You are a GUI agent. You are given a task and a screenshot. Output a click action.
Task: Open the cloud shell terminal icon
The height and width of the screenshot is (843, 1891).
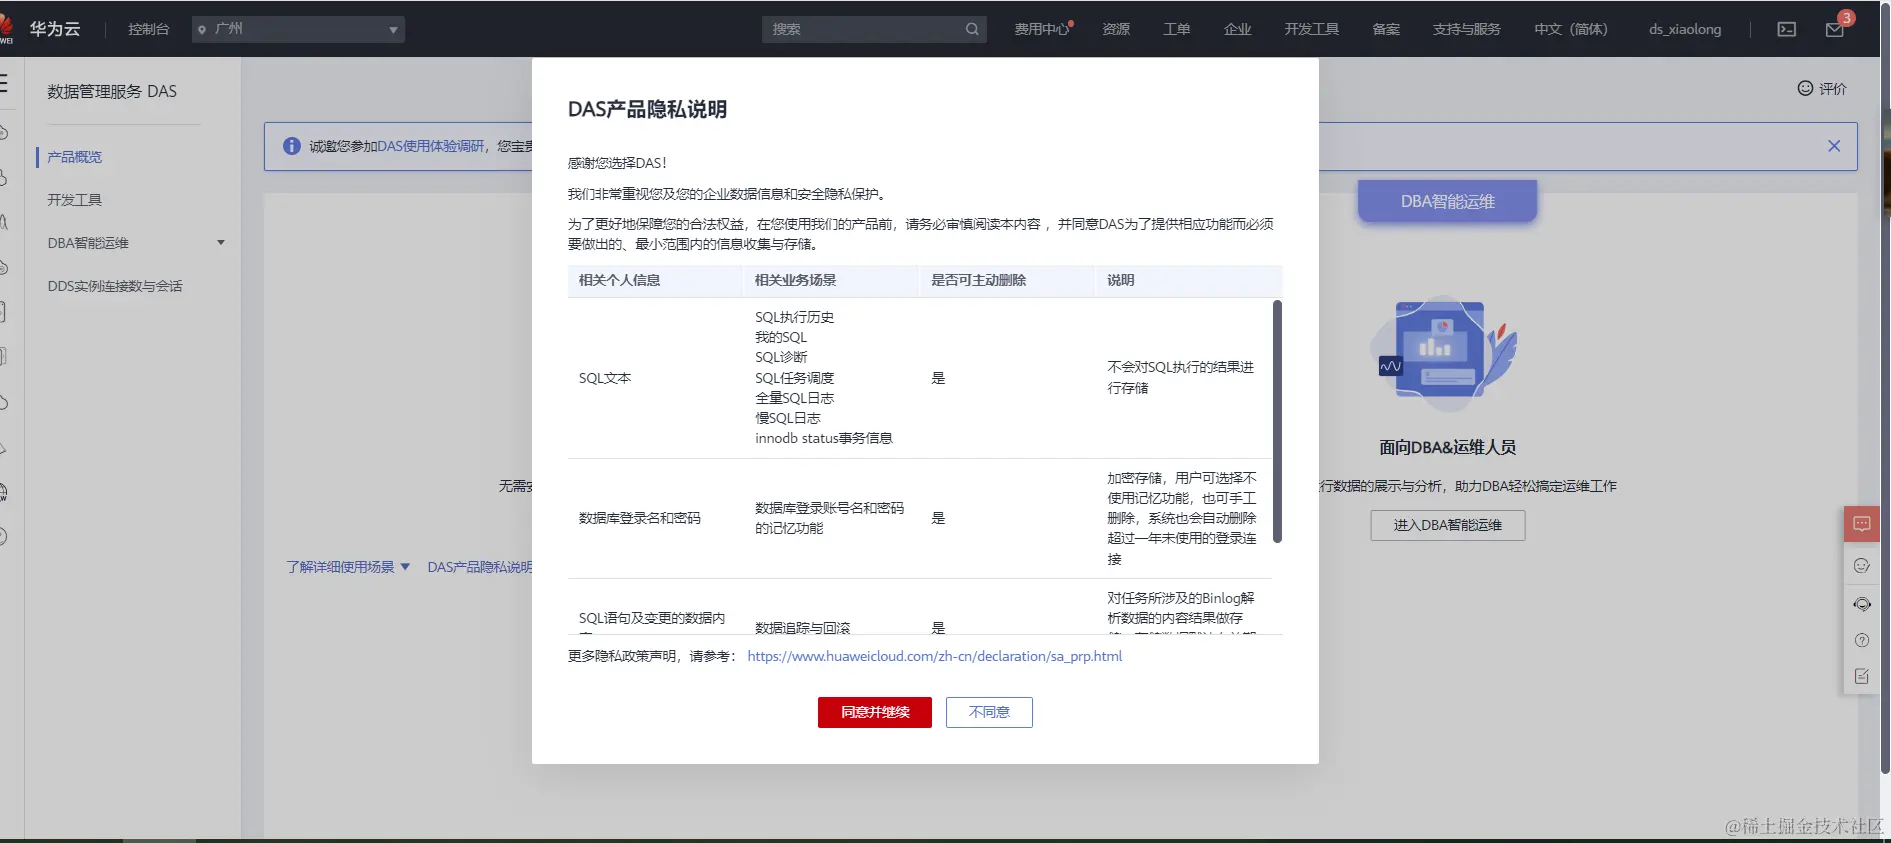tap(1787, 29)
